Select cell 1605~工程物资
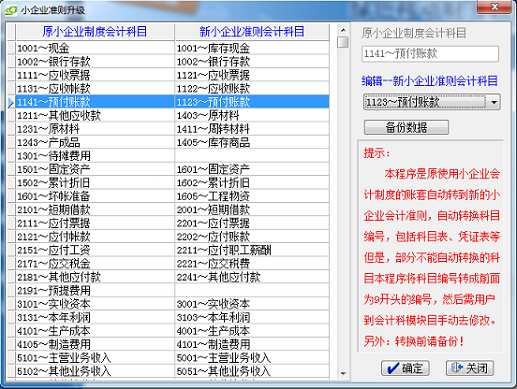This screenshot has height=389, width=517. click(252, 196)
